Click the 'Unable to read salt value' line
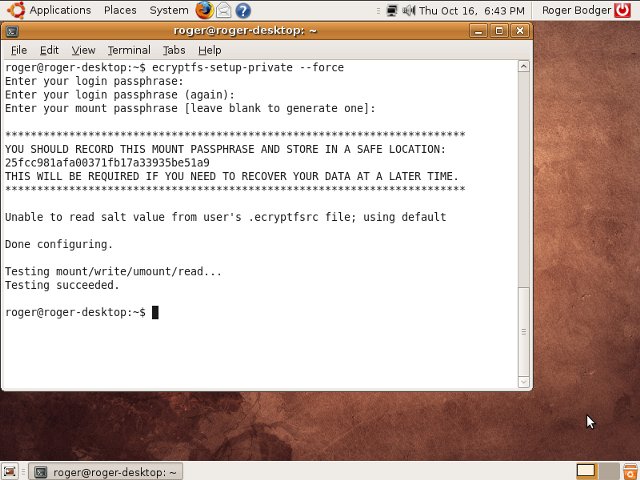Viewport: 640px width, 480px height. tap(225, 217)
